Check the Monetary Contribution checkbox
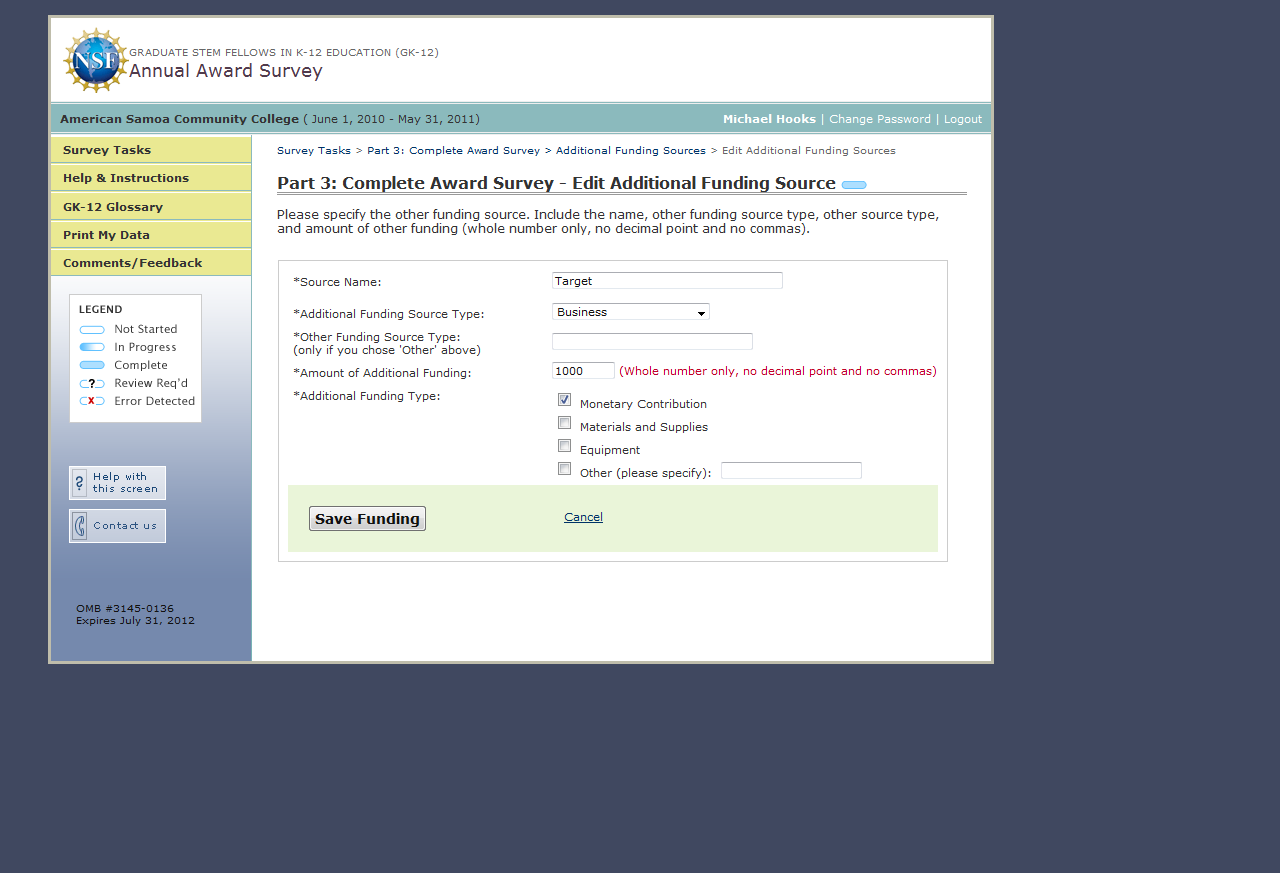1280x873 pixels. point(565,400)
